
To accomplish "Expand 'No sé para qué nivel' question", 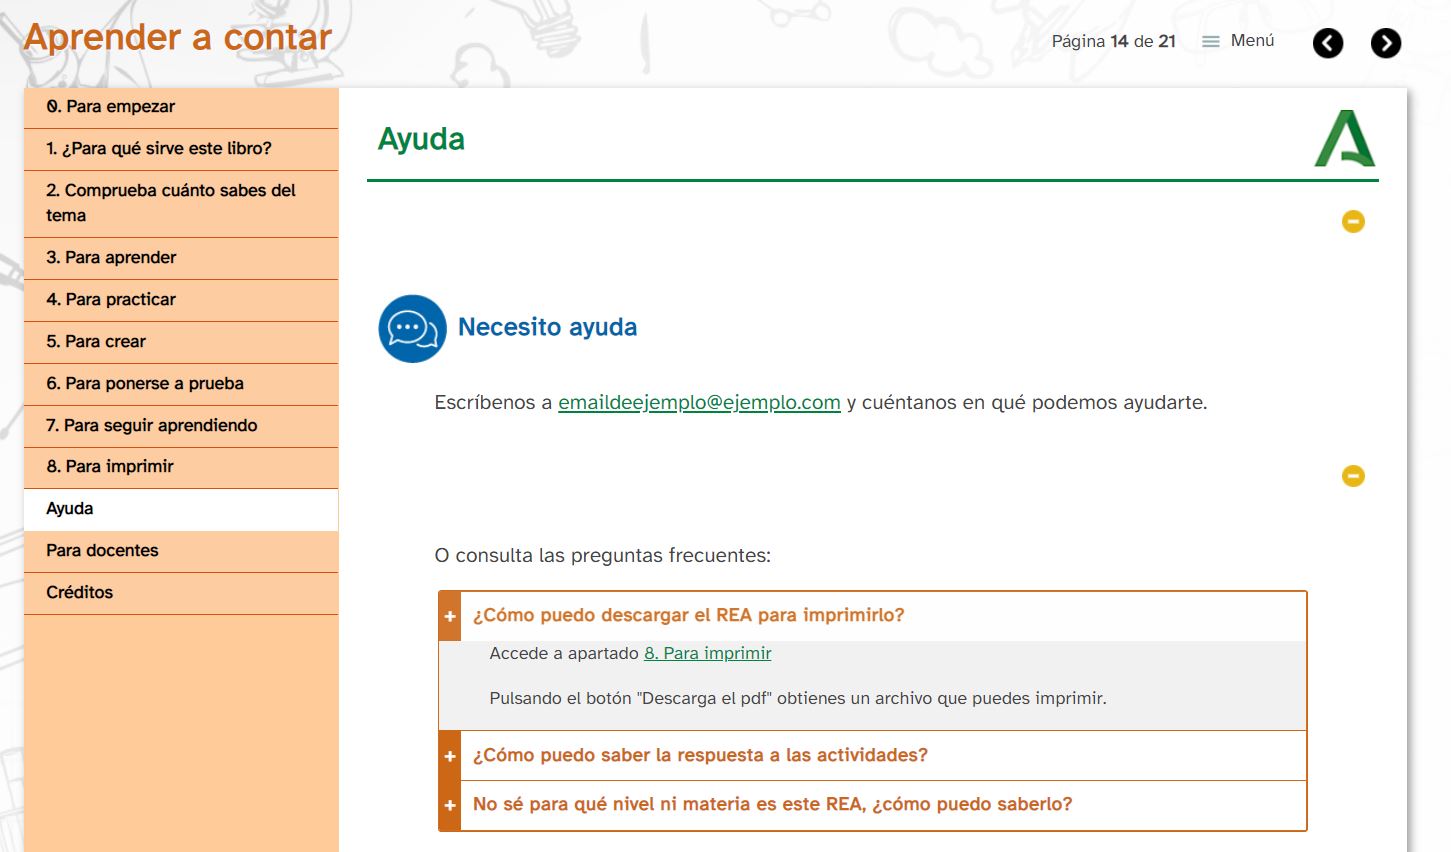I will tap(772, 804).
